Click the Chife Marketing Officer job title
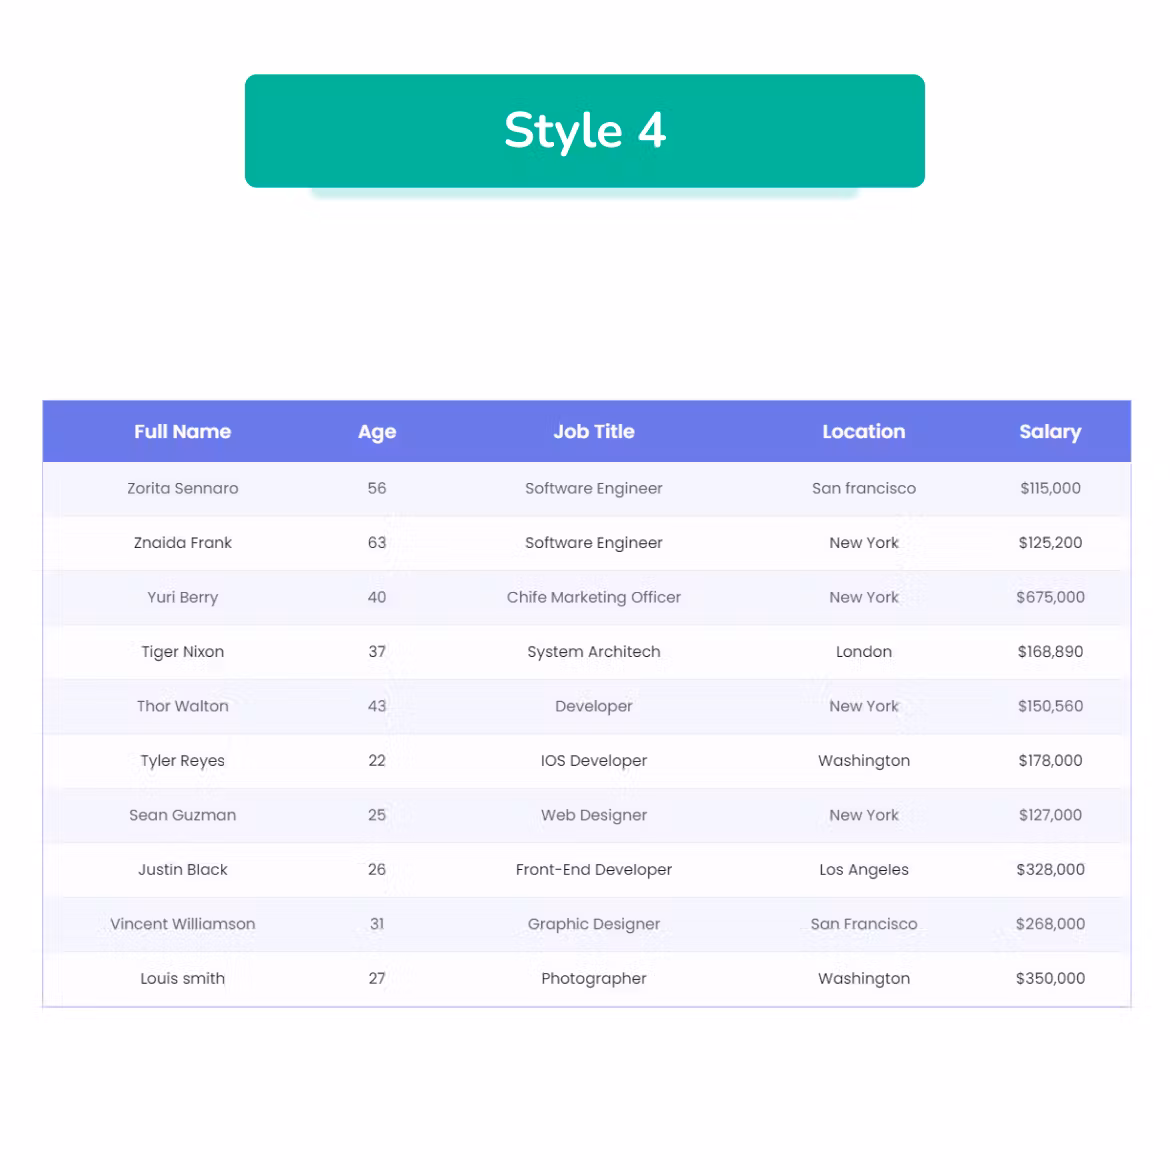 click(x=593, y=597)
